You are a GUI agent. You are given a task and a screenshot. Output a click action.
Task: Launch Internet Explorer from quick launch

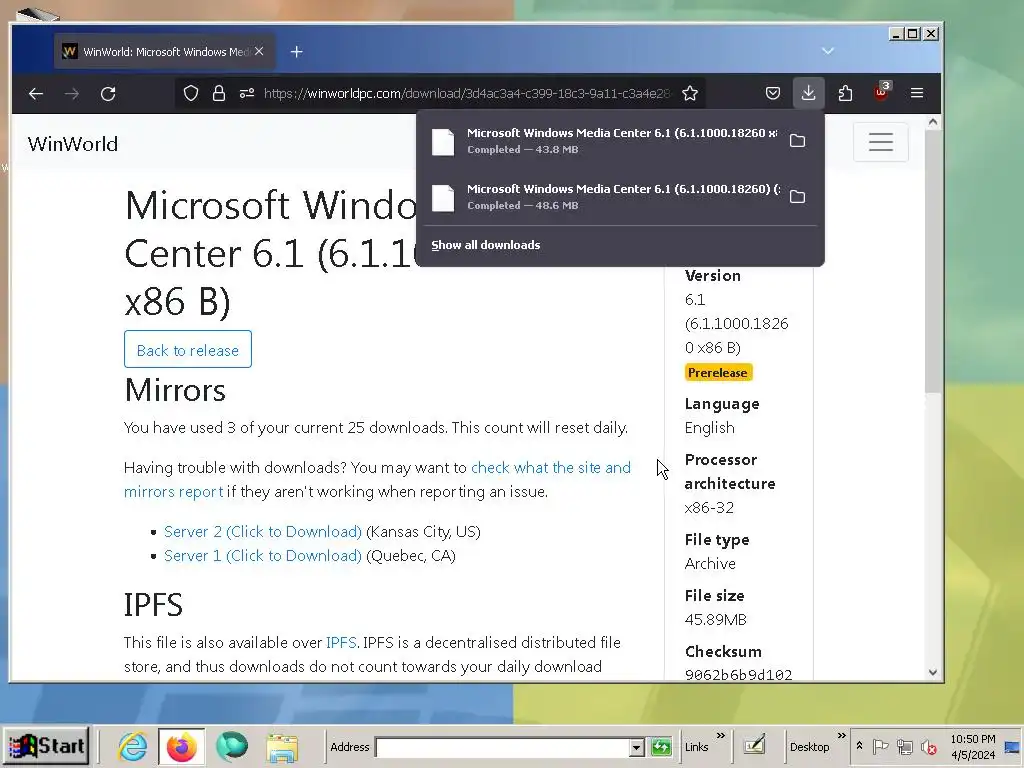tap(133, 746)
